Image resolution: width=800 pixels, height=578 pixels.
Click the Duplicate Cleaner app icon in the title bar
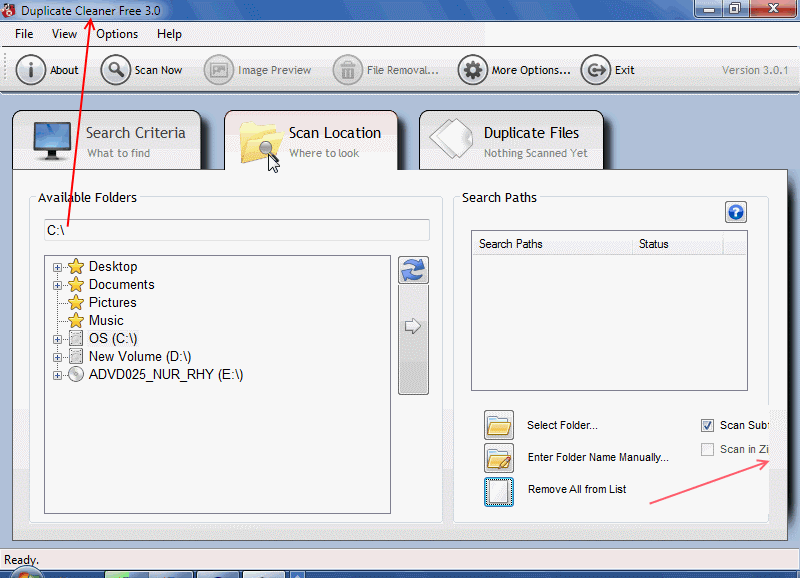[9, 10]
